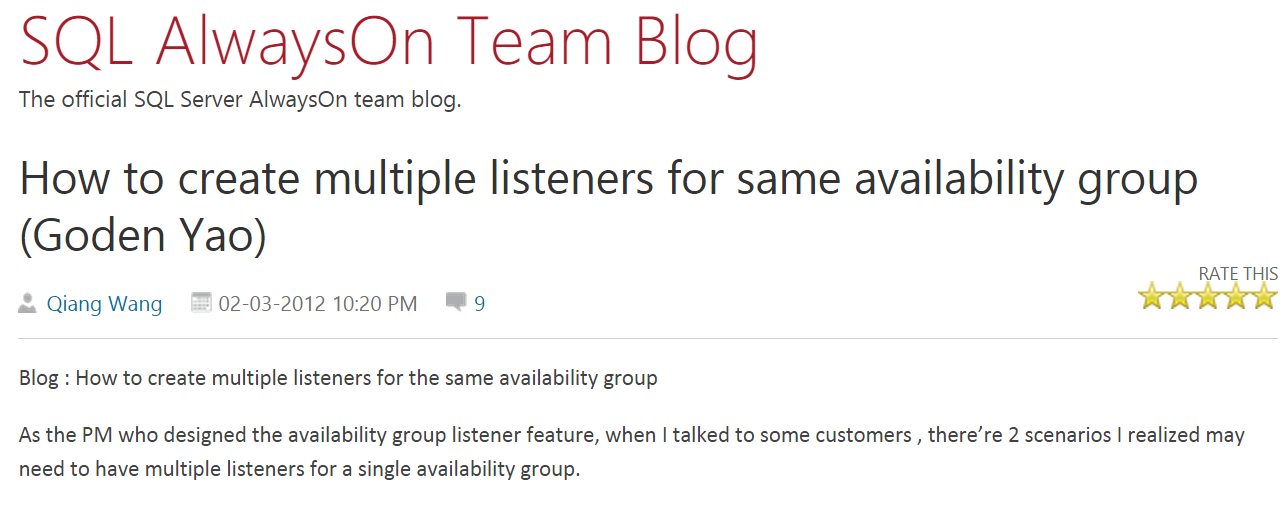The image size is (1288, 505).
Task: Click the paragraph starting "As the PM"
Action: (632, 436)
